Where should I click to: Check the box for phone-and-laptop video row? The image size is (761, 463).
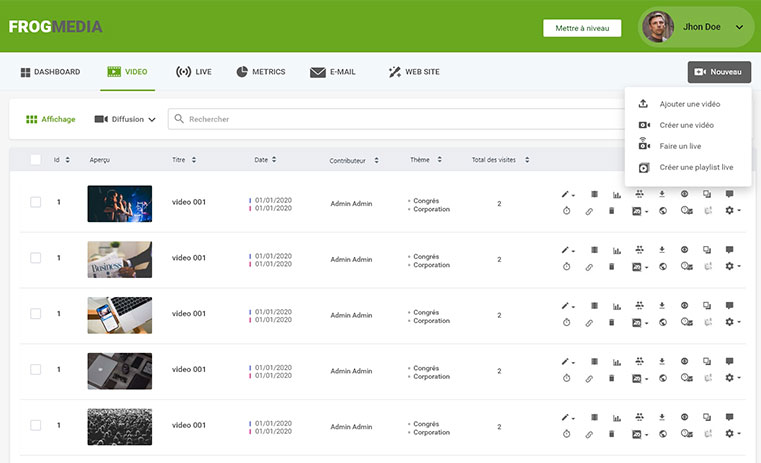pyautogui.click(x=35, y=314)
